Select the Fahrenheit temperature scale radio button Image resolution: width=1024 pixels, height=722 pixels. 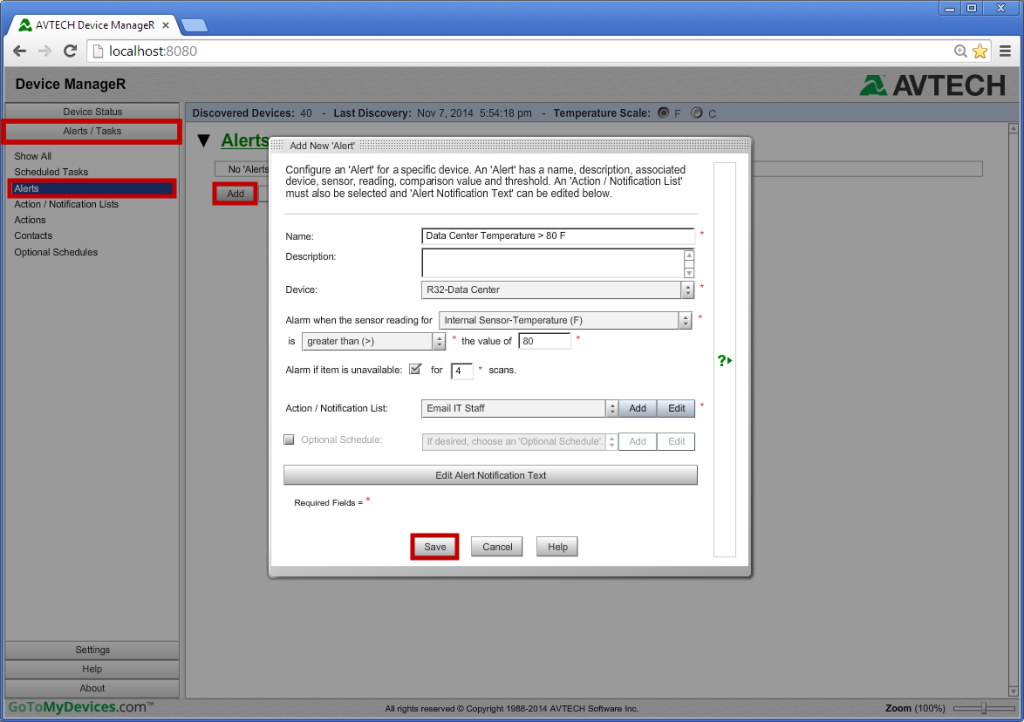(x=662, y=113)
